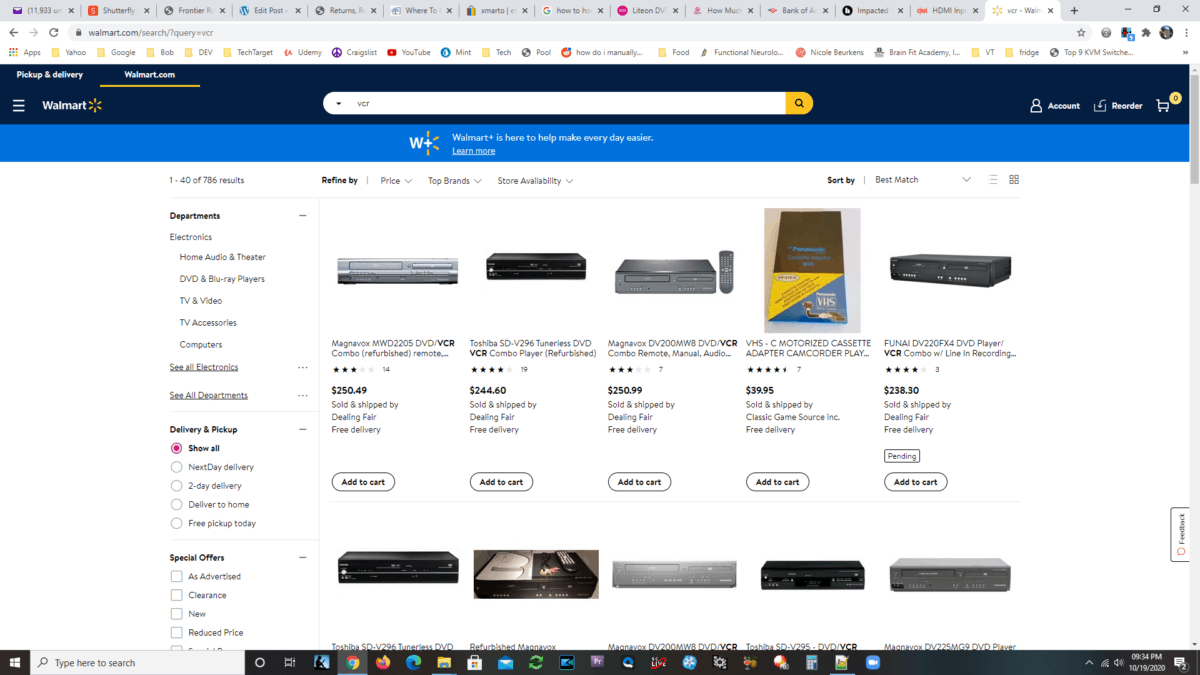Switch to the HDMI Input browser tab
This screenshot has width=1200, height=675.
946,11
